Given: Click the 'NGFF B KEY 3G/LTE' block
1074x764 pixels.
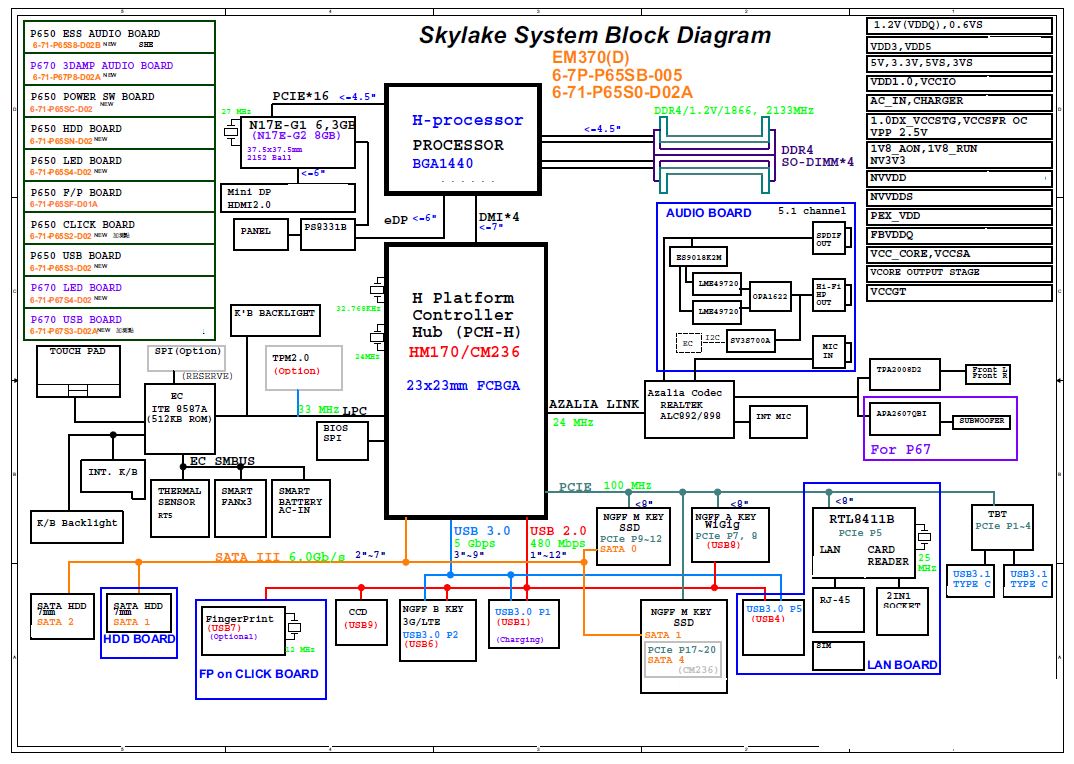Looking at the screenshot, I should pos(438,630).
